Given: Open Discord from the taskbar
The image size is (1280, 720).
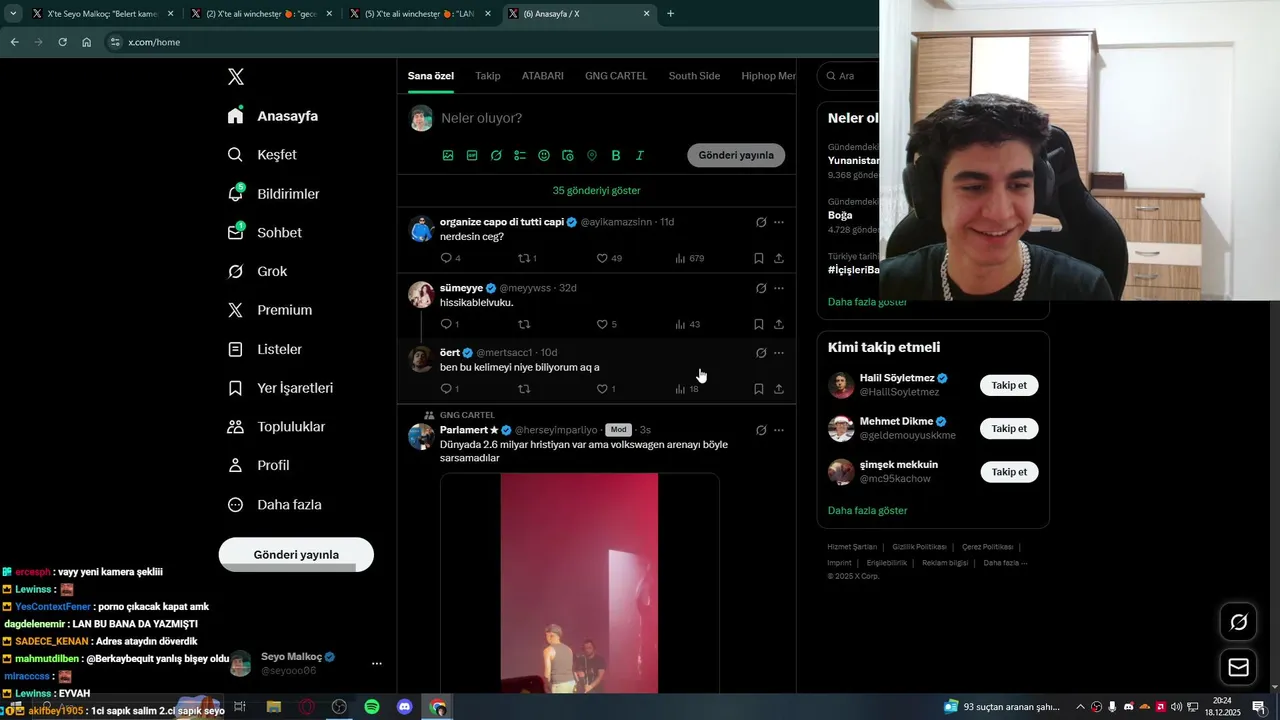Looking at the screenshot, I should tap(405, 707).
